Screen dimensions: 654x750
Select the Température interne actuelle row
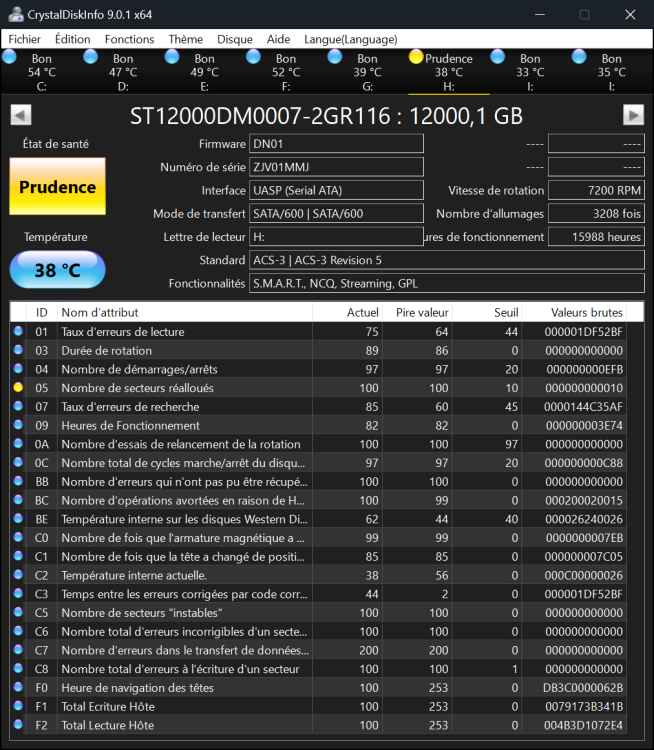point(185,575)
